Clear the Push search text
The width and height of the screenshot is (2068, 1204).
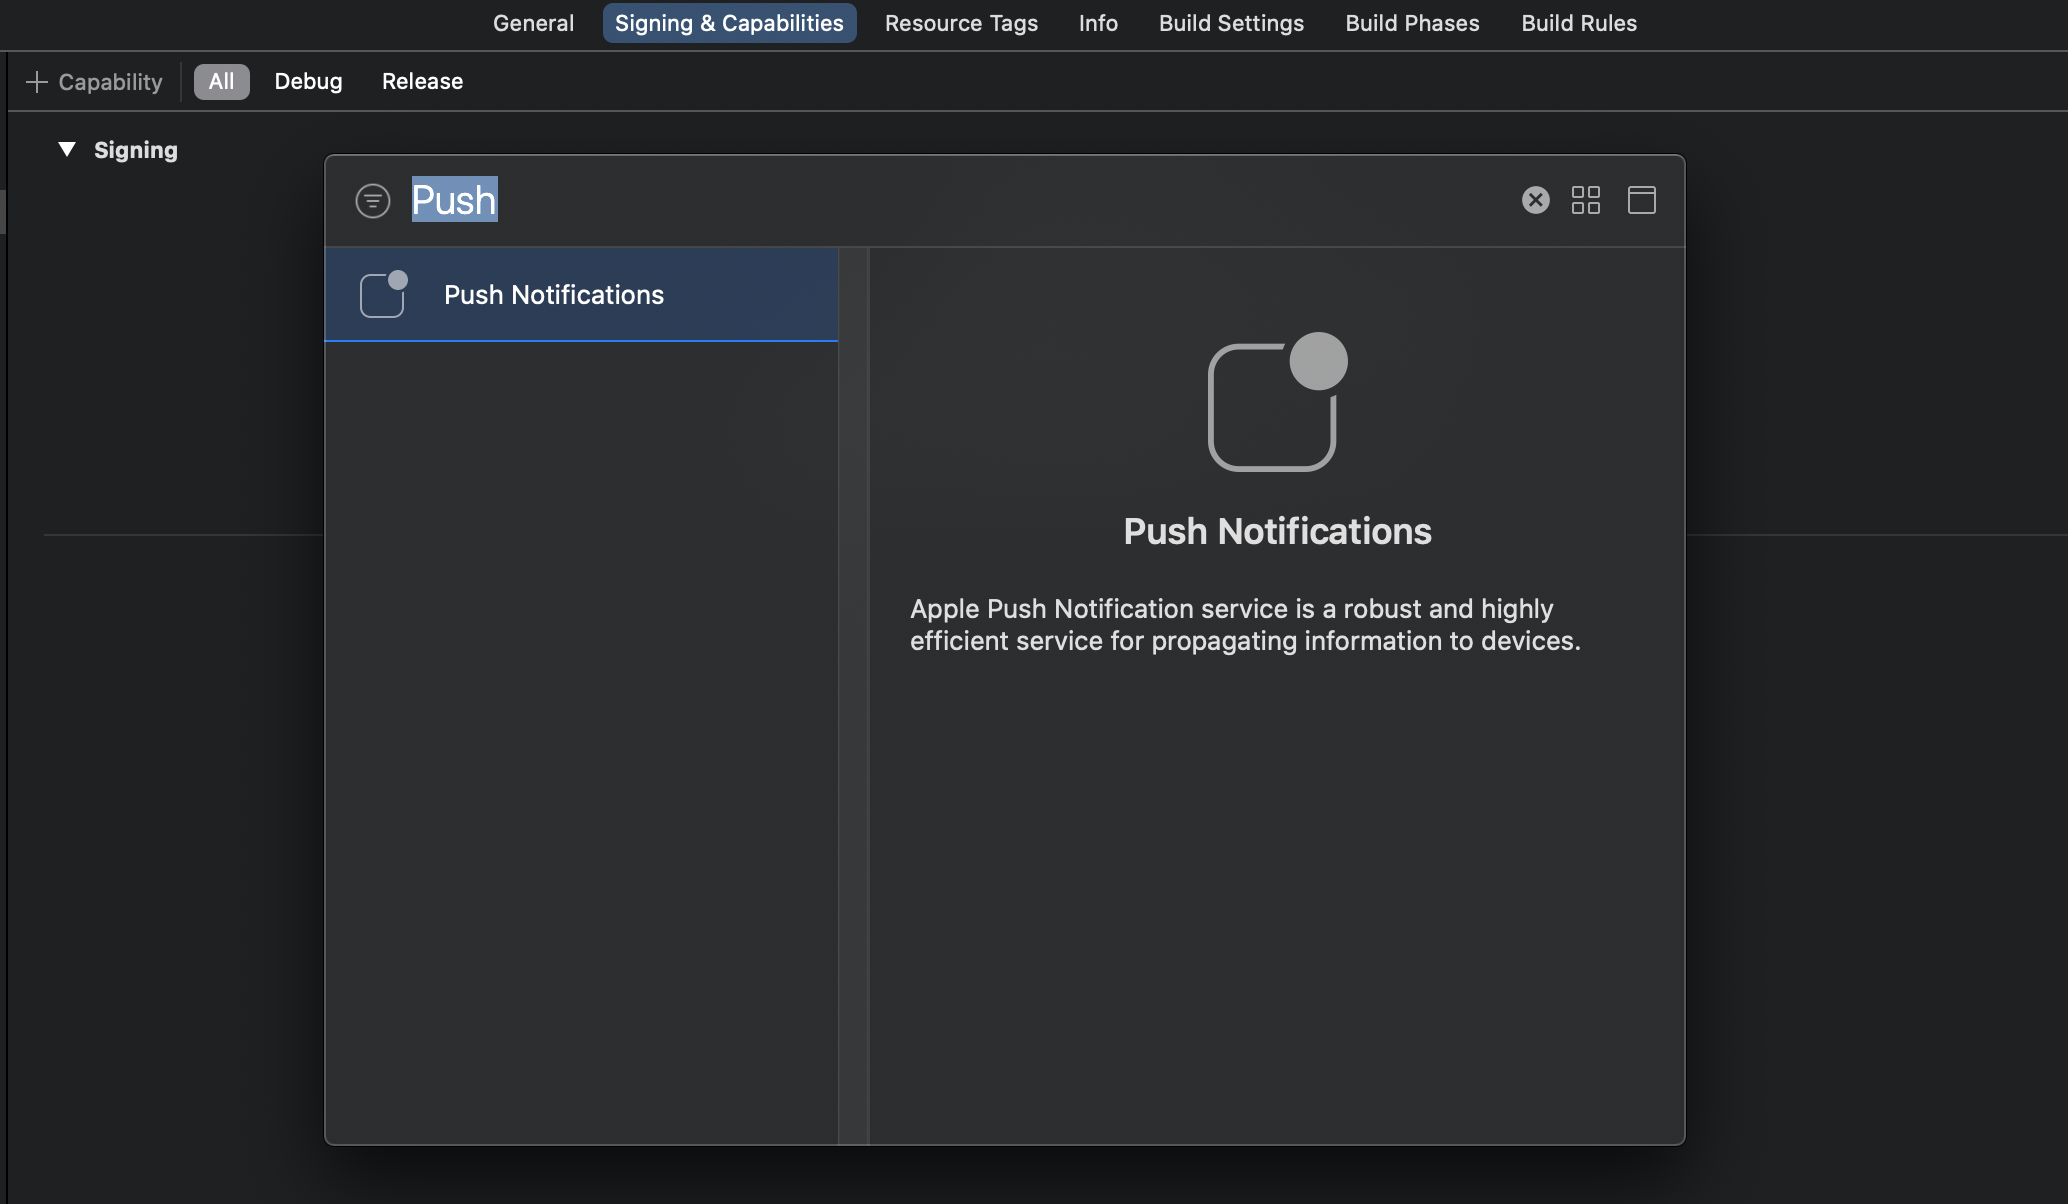1535,201
